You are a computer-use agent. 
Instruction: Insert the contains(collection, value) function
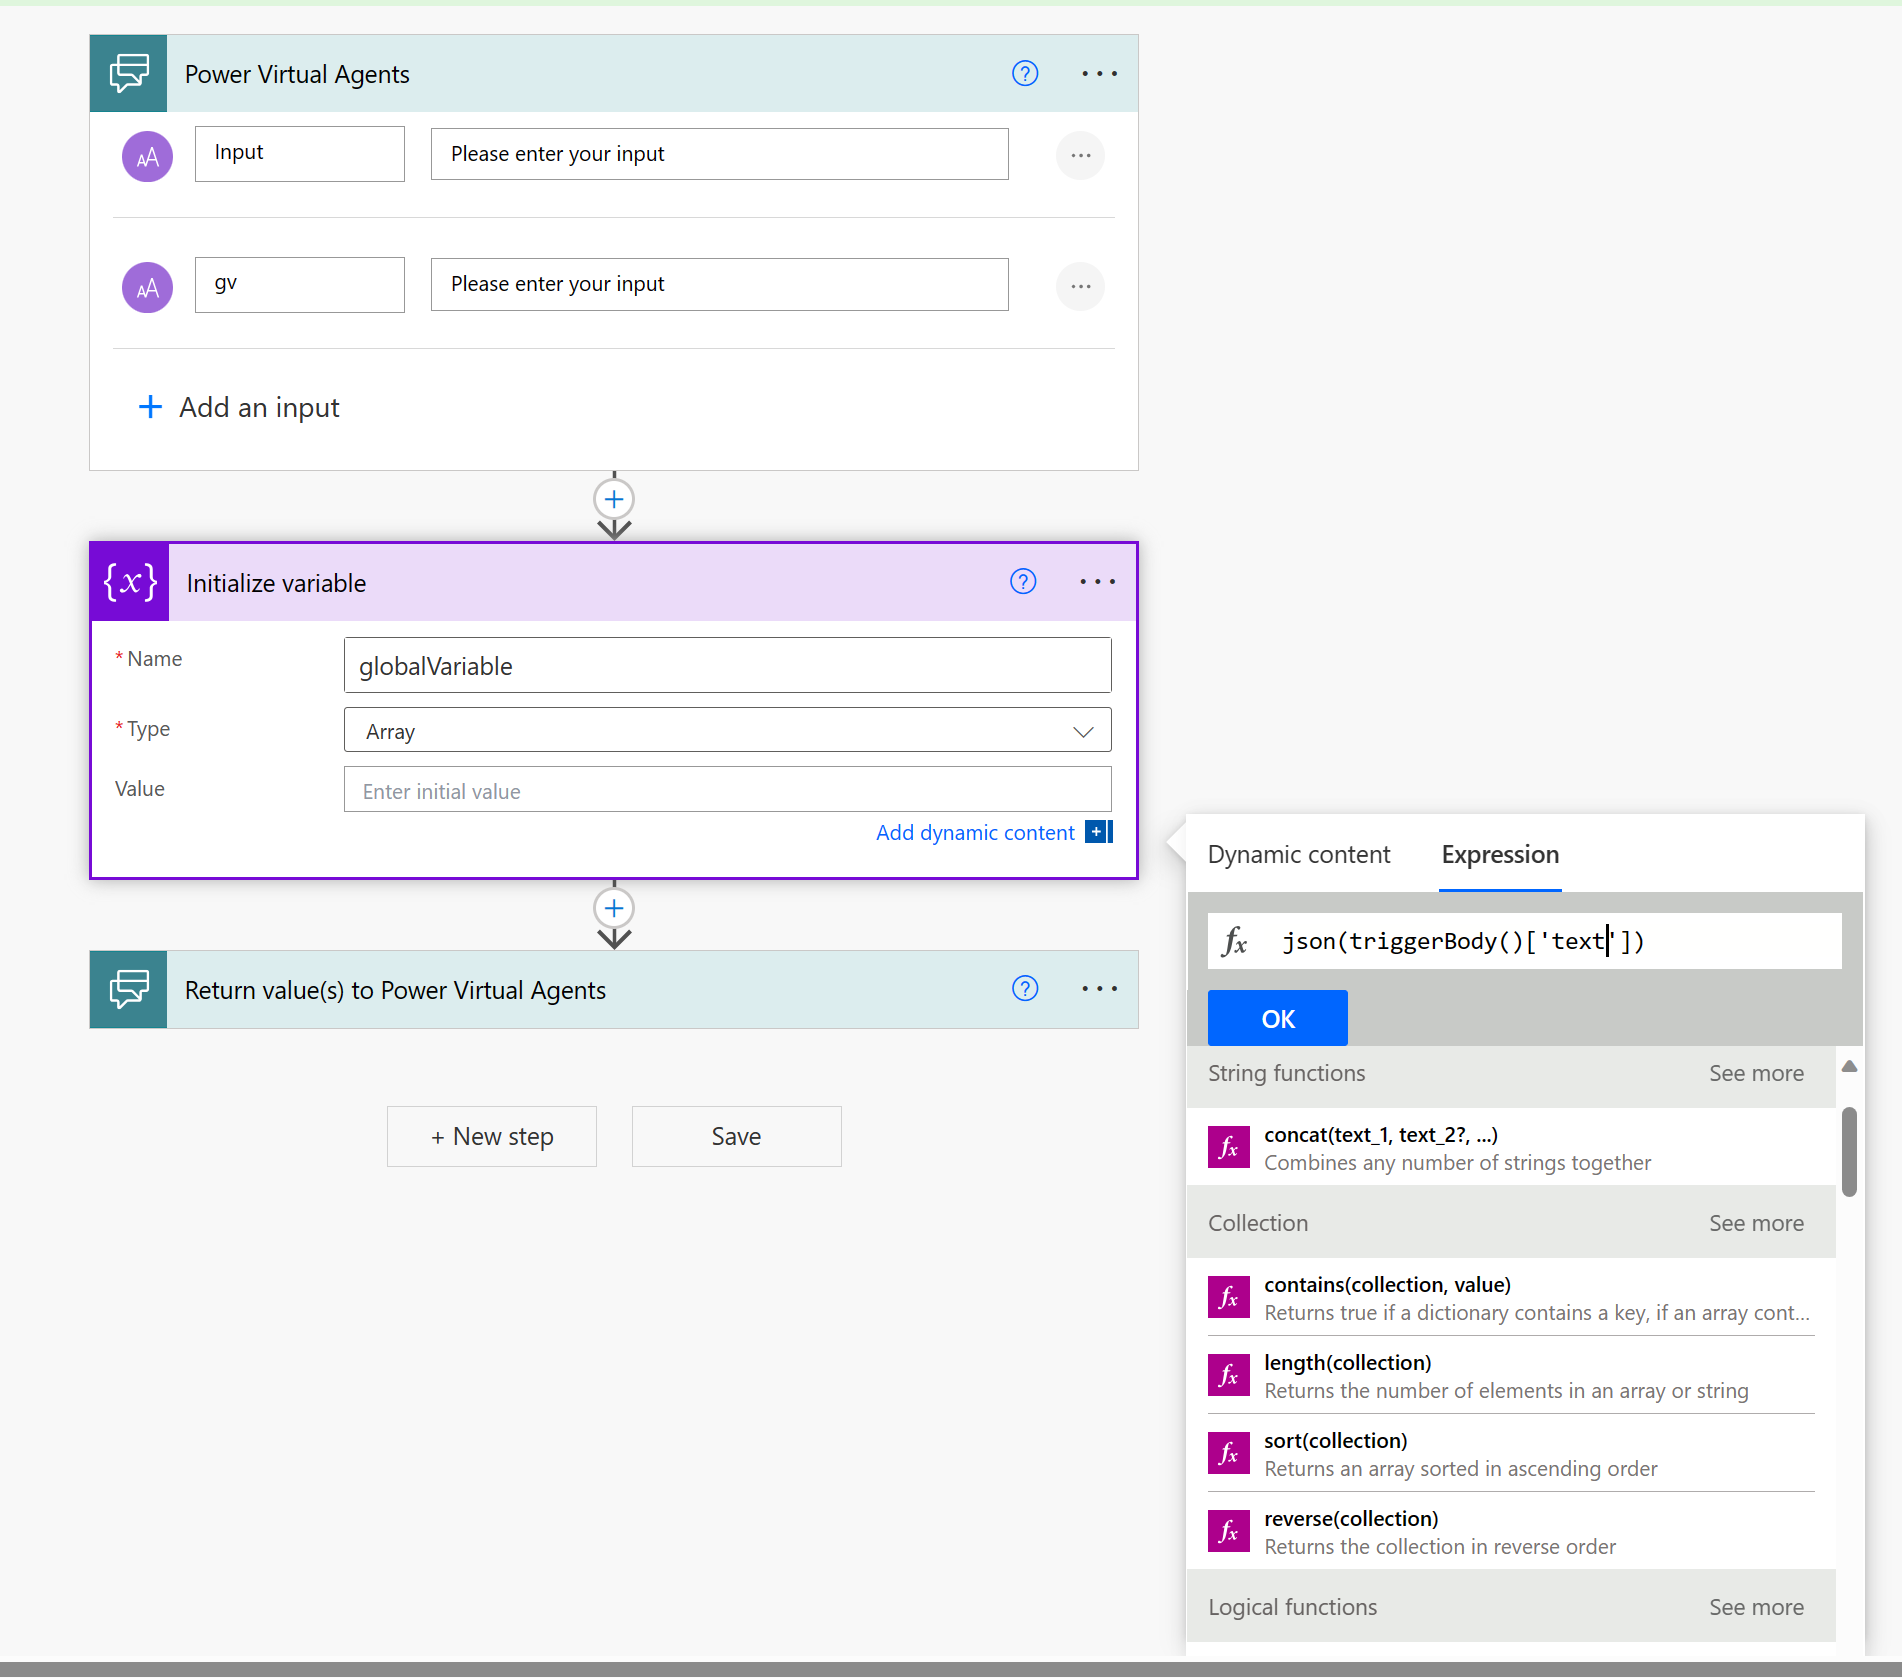click(1511, 1297)
